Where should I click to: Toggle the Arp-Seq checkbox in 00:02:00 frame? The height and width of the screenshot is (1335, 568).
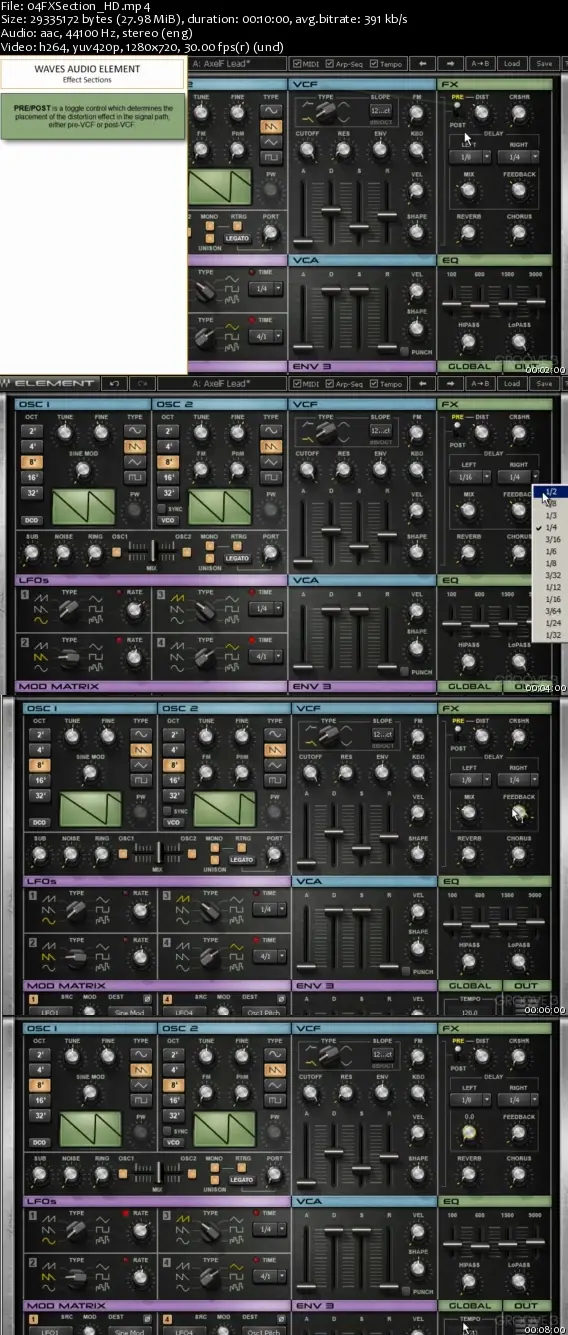(x=329, y=63)
